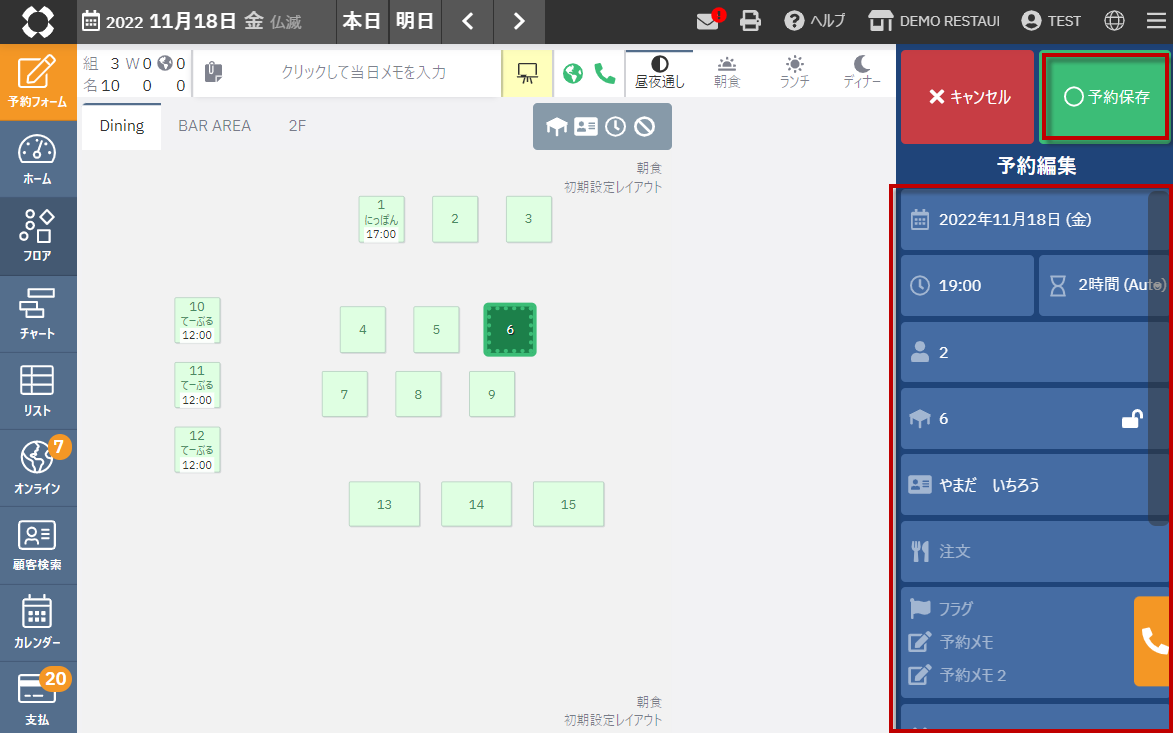Select table 14 on floor

(x=477, y=504)
